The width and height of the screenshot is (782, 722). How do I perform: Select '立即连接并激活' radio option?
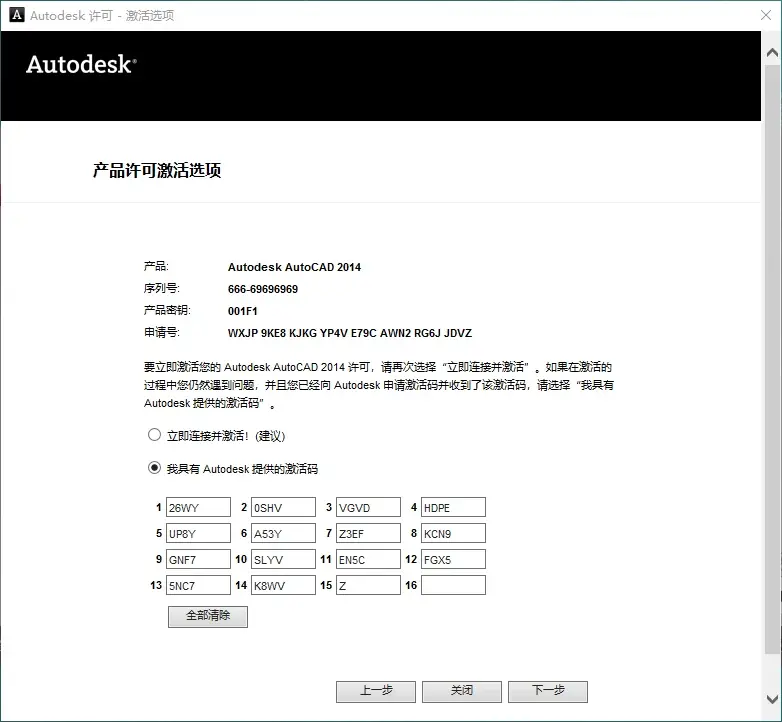pos(154,435)
